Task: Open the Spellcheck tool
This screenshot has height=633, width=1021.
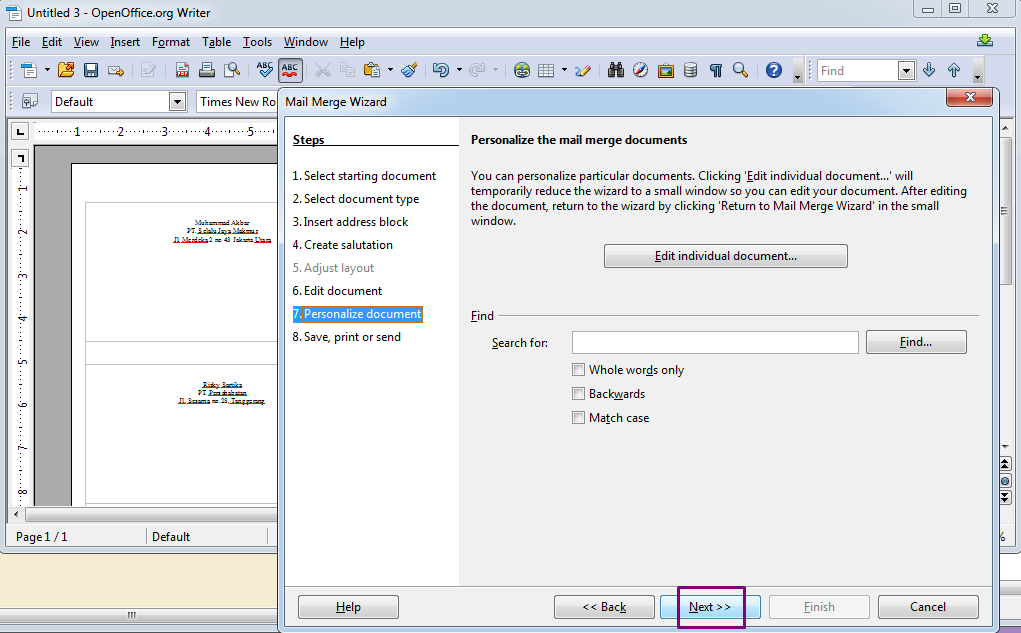Action: (x=263, y=71)
